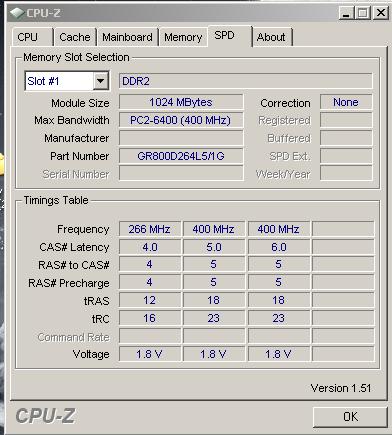Click the Part Number label

pos(80,156)
